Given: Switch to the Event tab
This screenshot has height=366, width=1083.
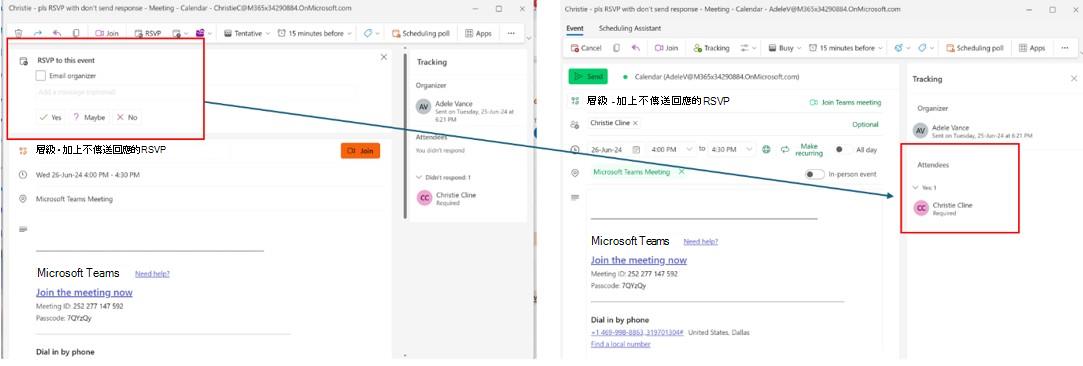Looking at the screenshot, I should [x=575, y=28].
